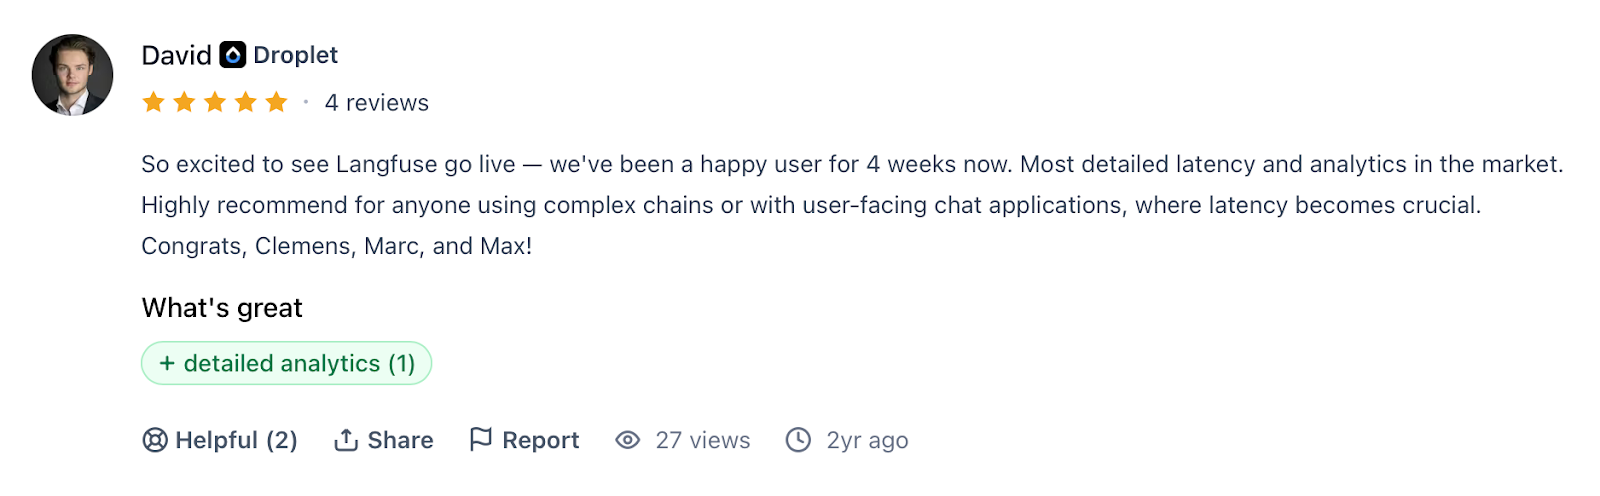
Task: Open David's 4 reviews link
Action: [x=376, y=103]
